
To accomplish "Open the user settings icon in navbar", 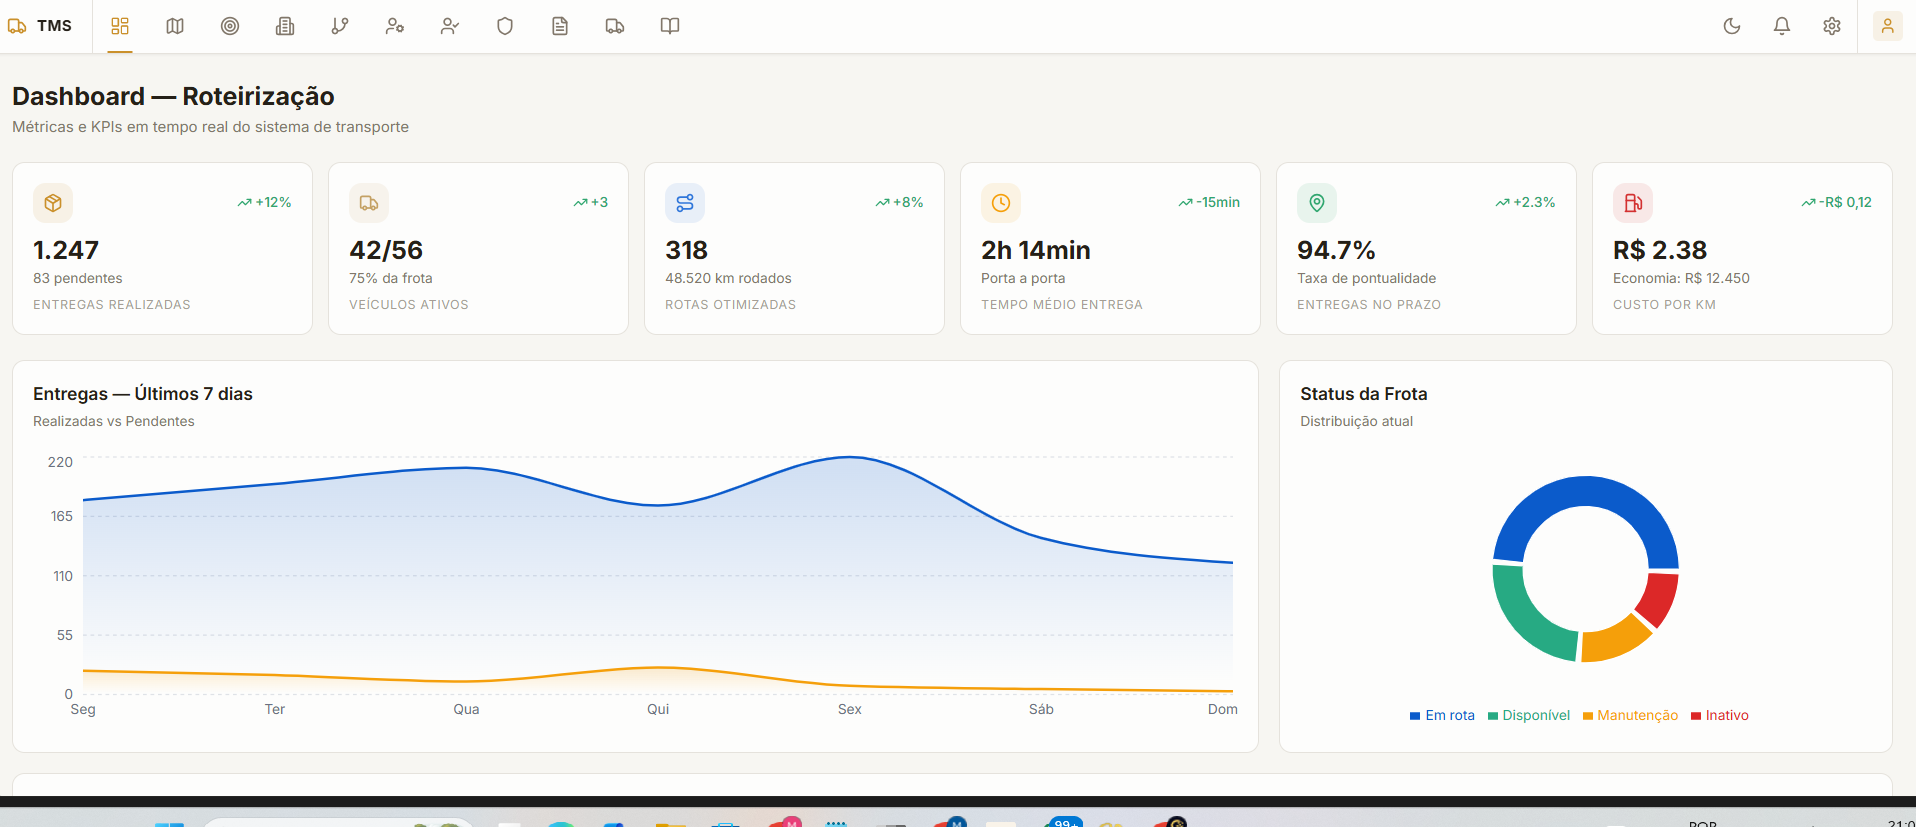I will coord(395,26).
